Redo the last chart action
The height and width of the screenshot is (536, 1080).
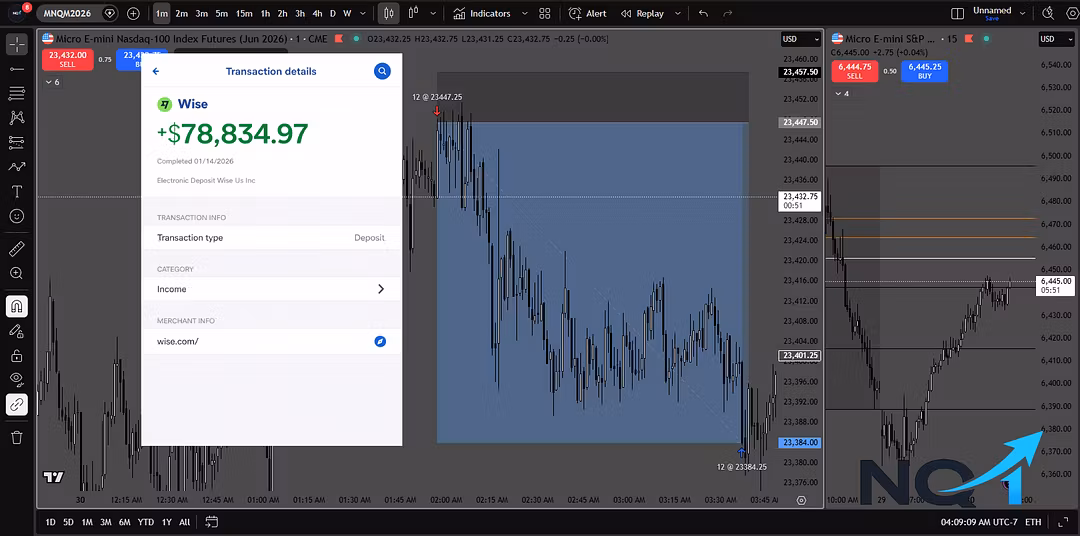point(728,13)
